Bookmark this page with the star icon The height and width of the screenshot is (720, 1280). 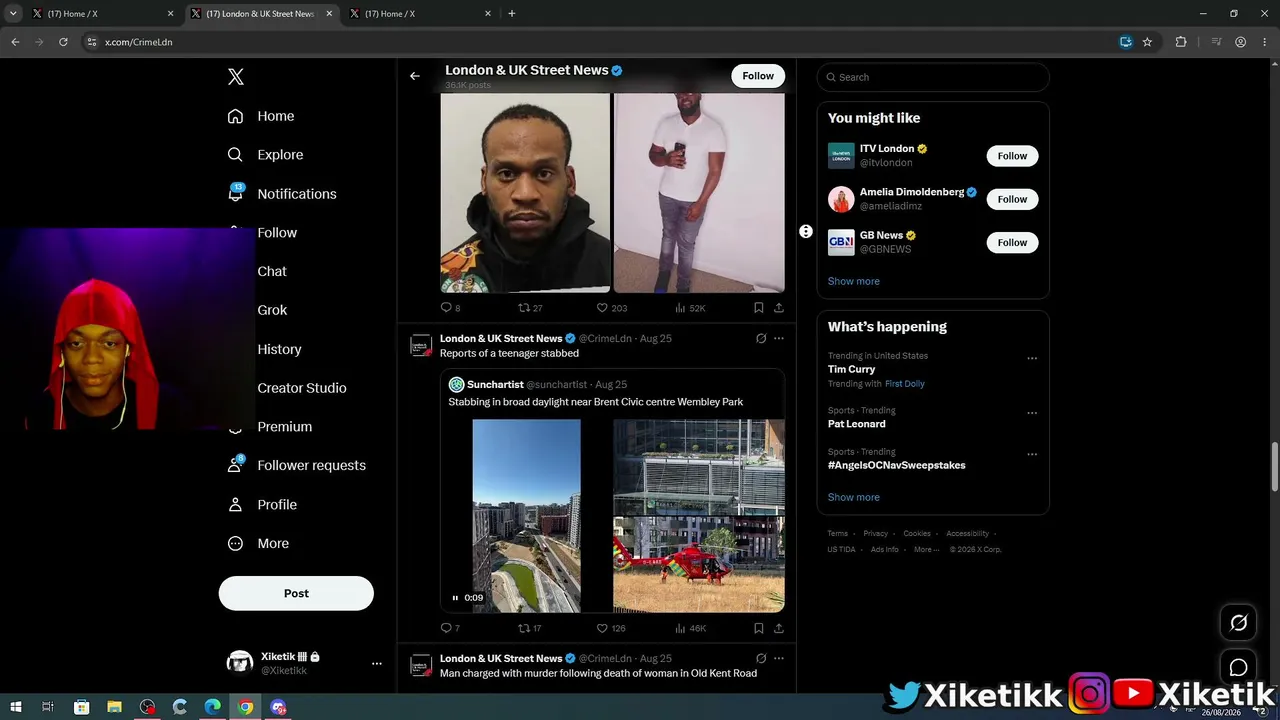[1147, 42]
